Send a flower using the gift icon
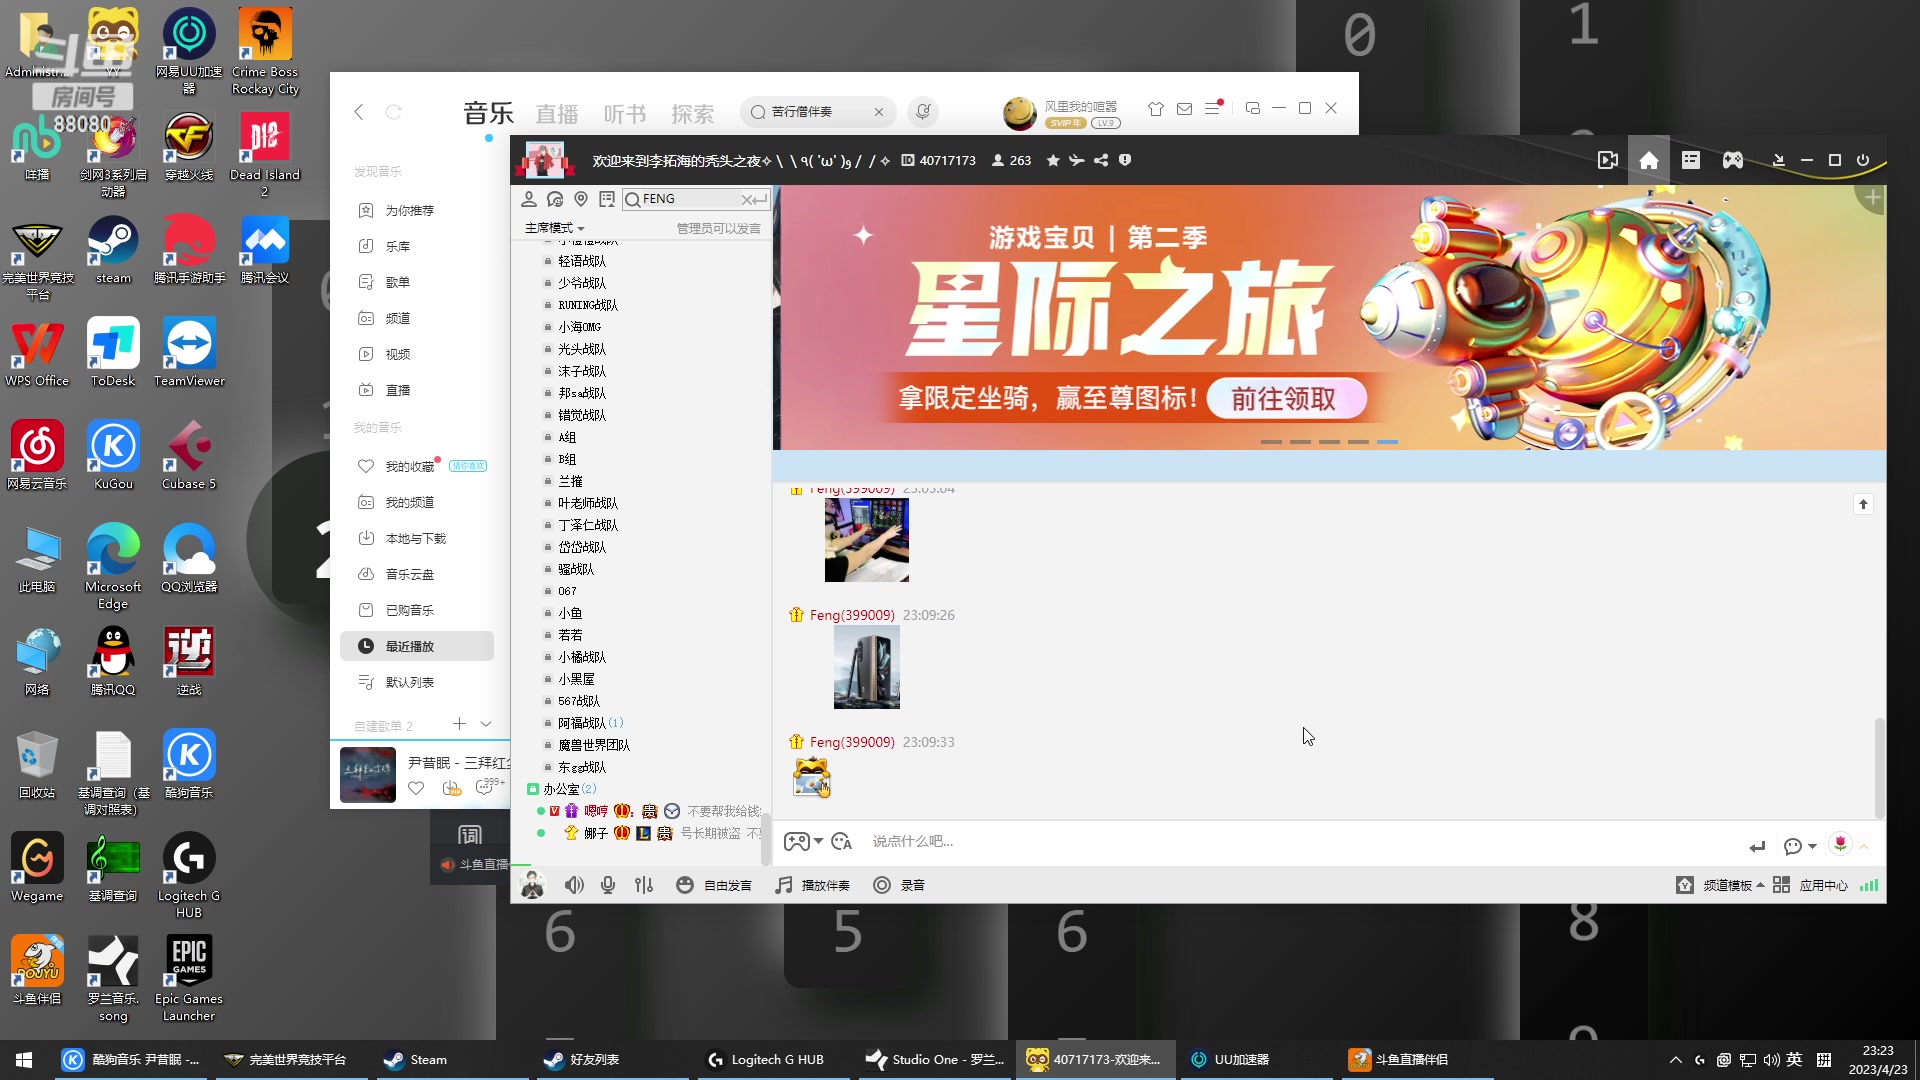1920x1080 pixels. (x=1840, y=845)
